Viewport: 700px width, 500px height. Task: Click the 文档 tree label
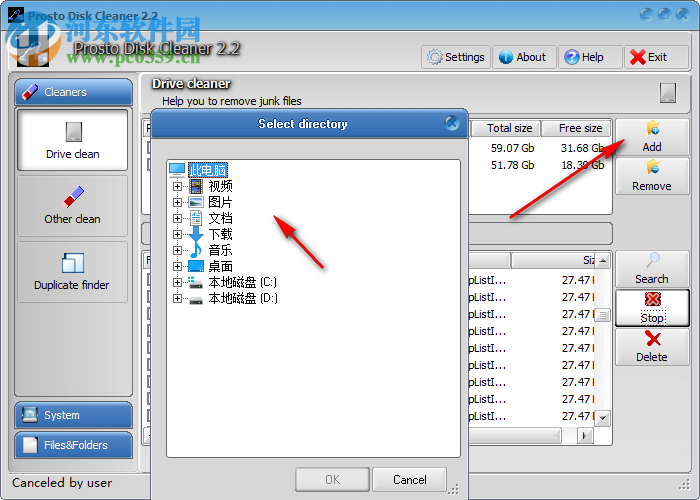221,218
